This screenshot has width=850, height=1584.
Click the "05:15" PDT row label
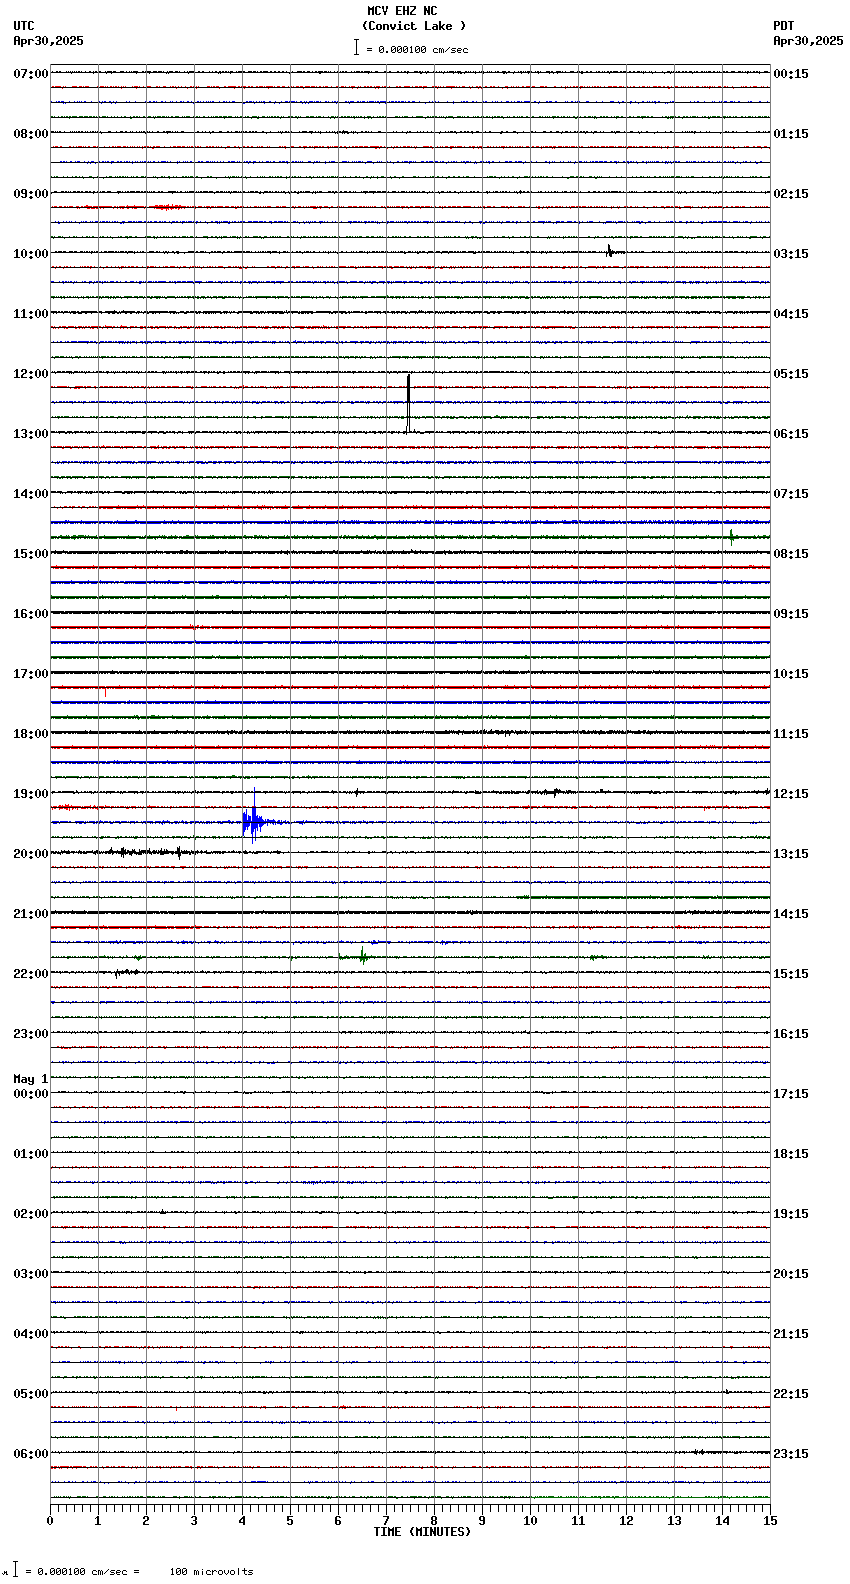coord(791,374)
